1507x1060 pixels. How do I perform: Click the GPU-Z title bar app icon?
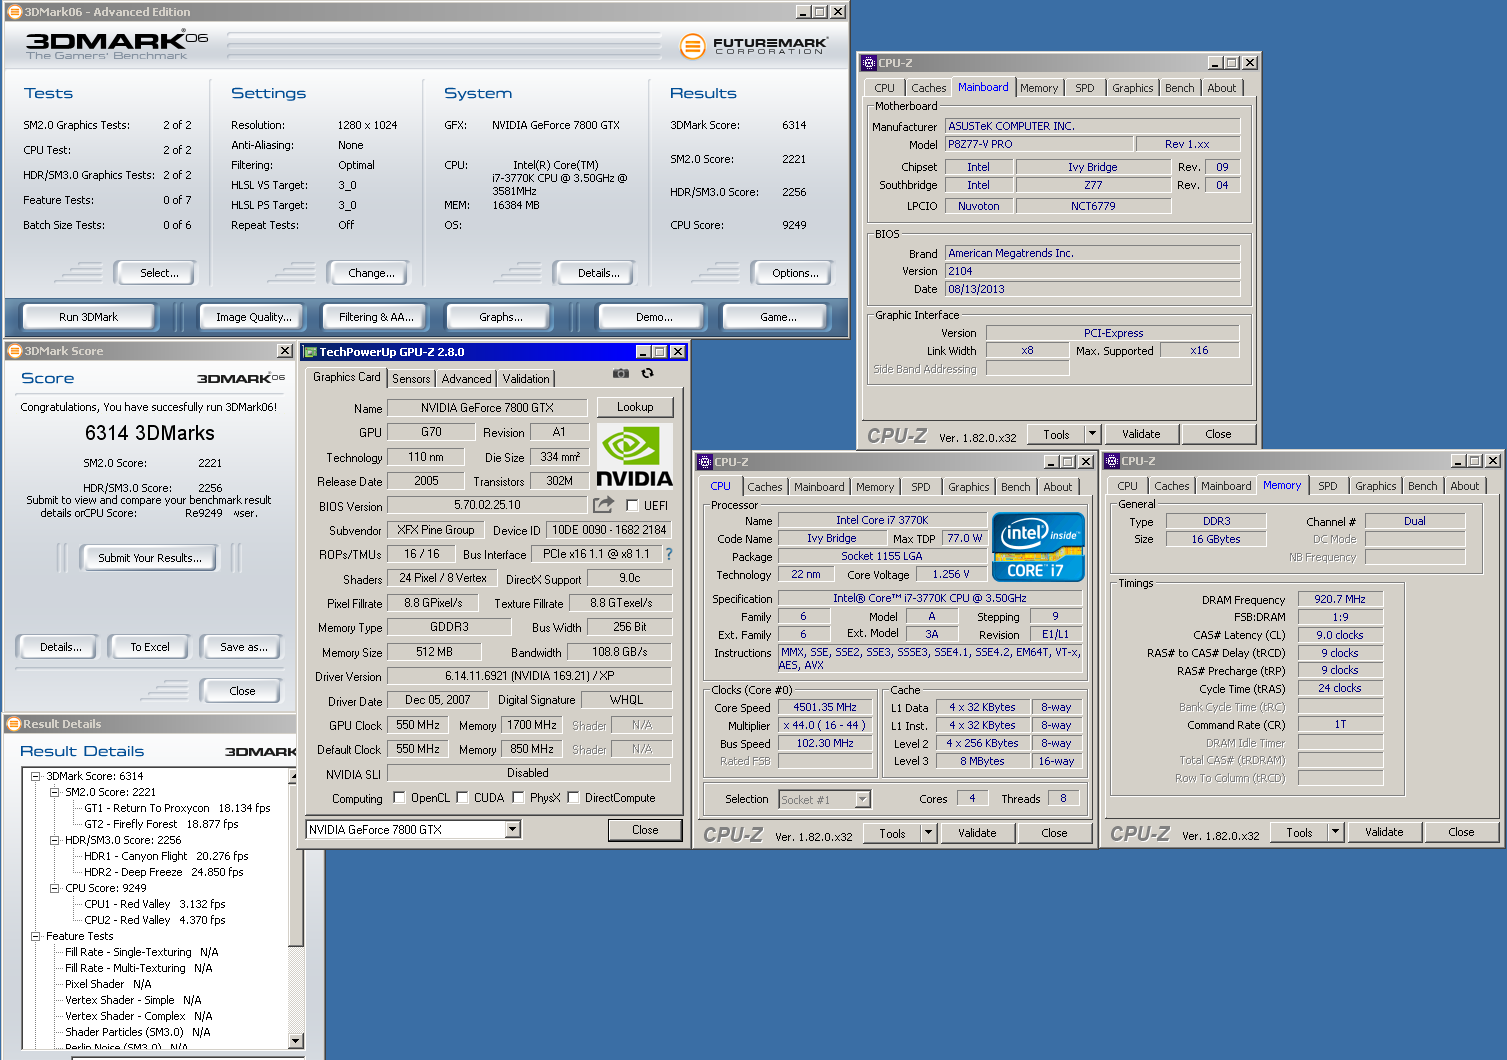[x=311, y=352]
